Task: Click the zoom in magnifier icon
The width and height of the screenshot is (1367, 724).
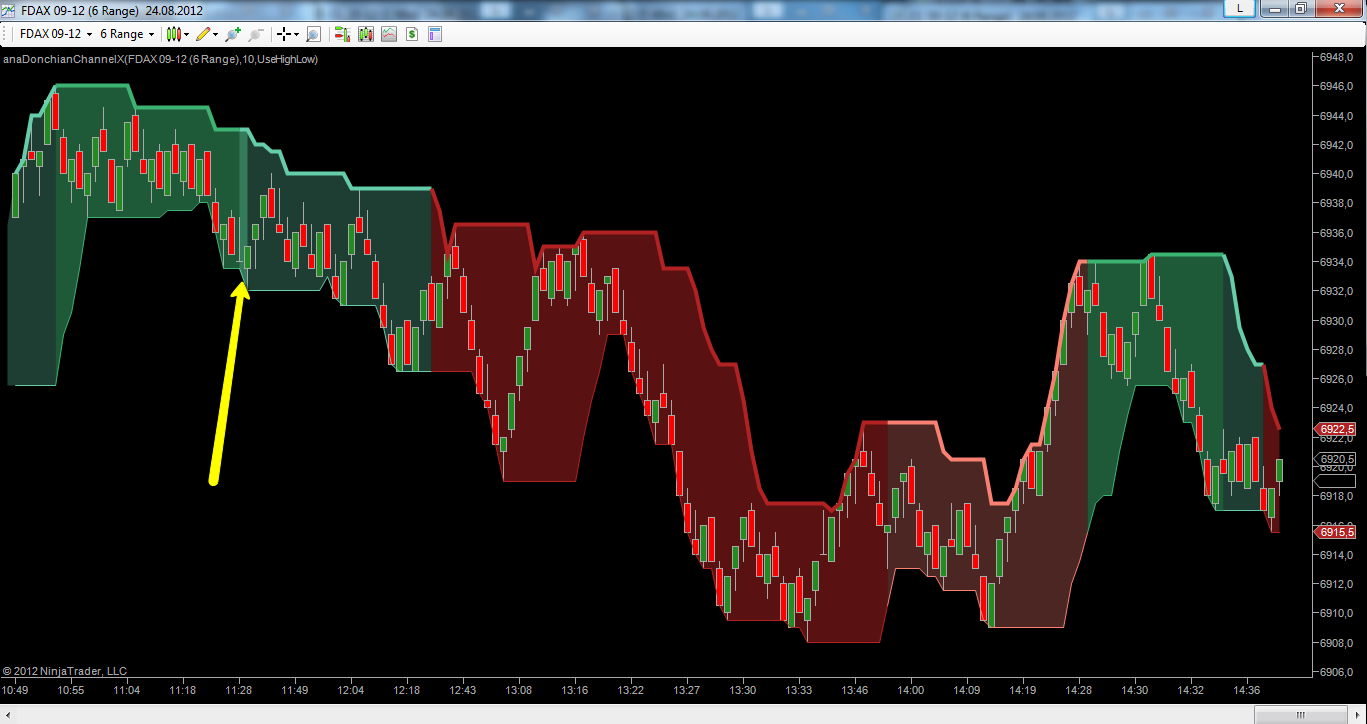Action: coord(233,34)
